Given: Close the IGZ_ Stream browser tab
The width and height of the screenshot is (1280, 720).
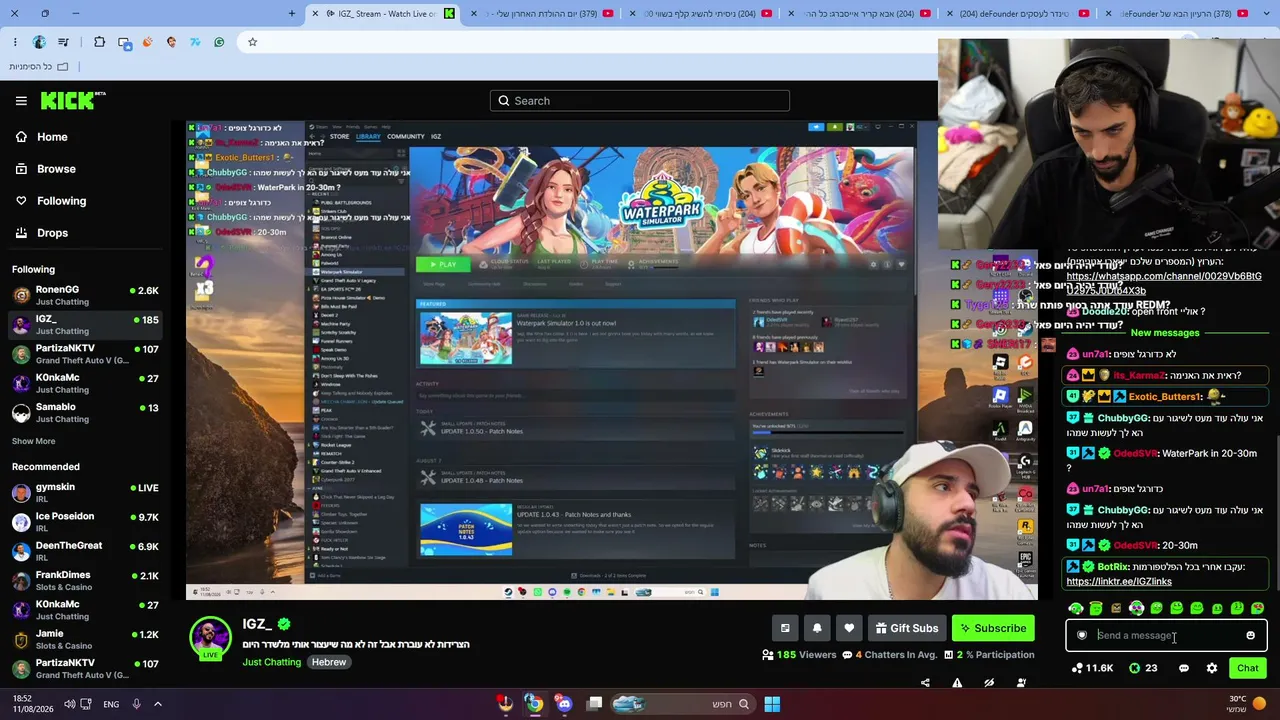Looking at the screenshot, I should [316, 13].
